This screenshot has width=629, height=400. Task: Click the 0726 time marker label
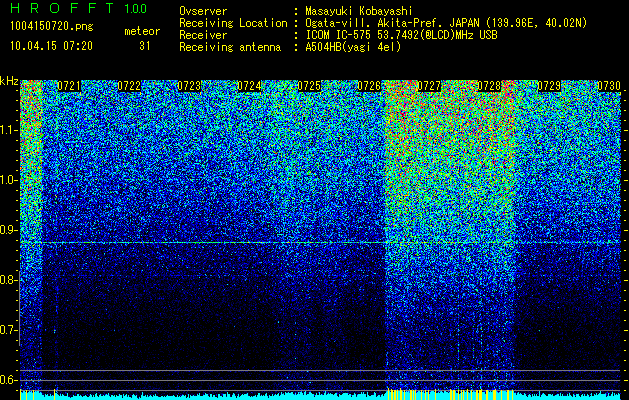tap(369, 86)
